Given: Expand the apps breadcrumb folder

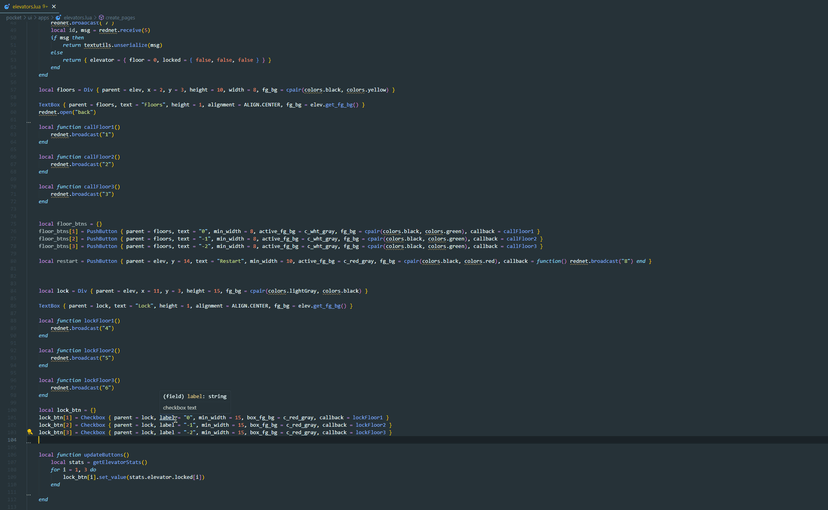Looking at the screenshot, I should coord(43,17).
